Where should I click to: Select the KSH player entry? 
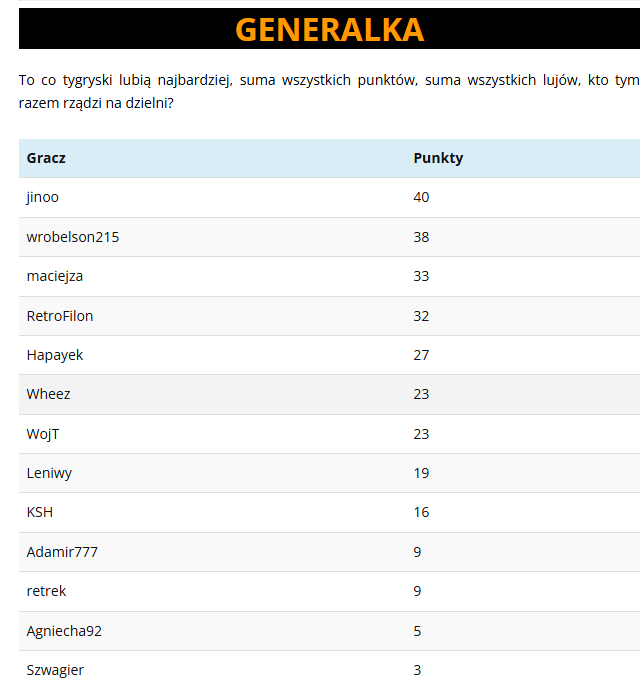coord(40,512)
